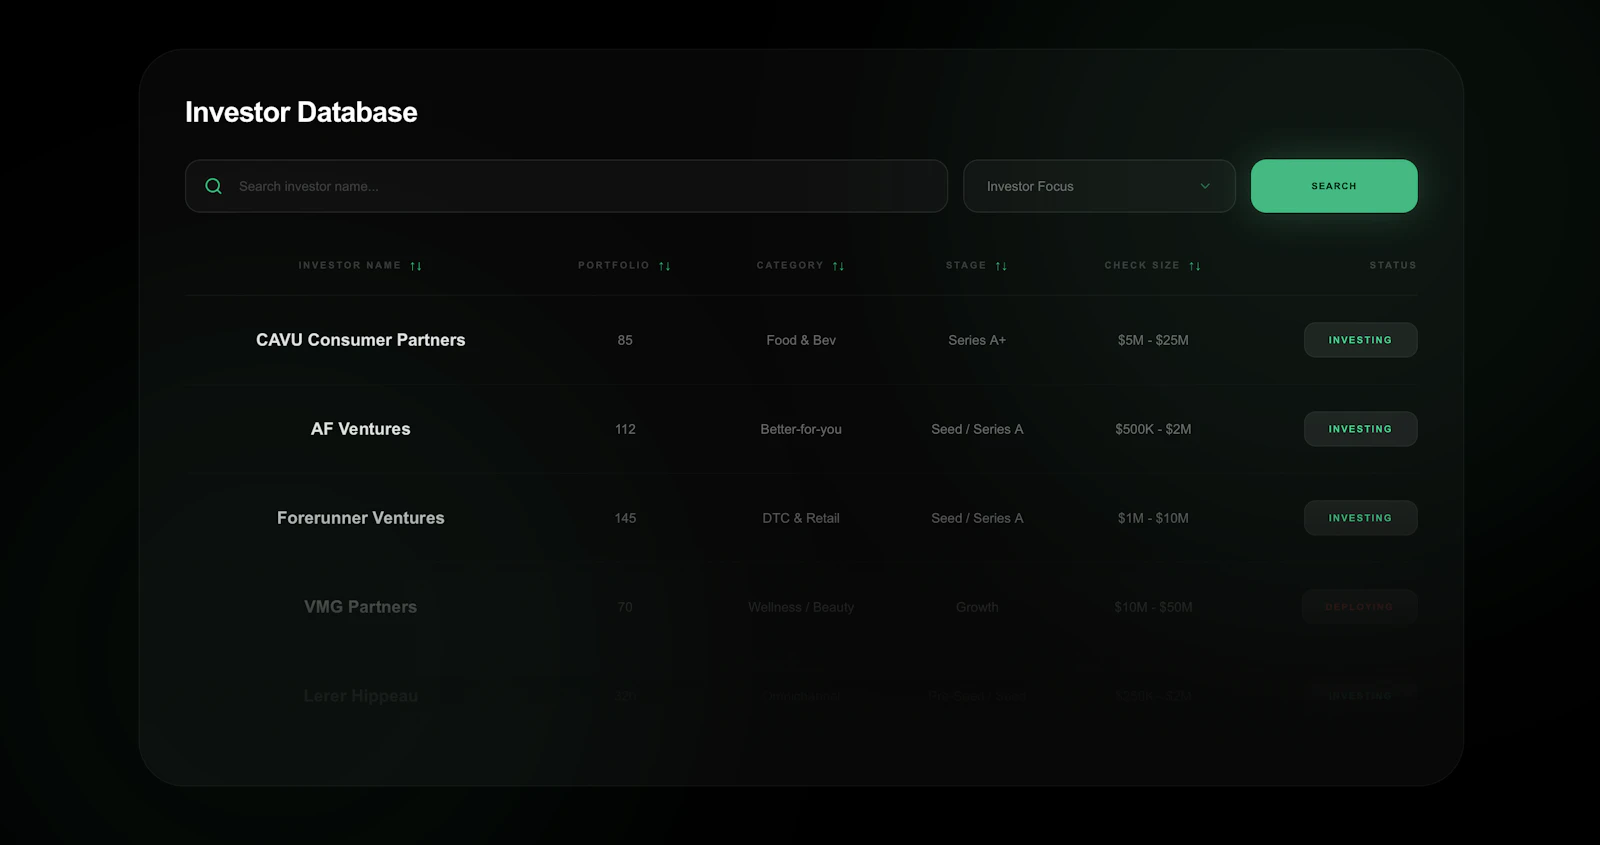Image resolution: width=1600 pixels, height=845 pixels.
Task: Click INVESTING badge for CAVU Consumer Partners
Action: point(1360,340)
